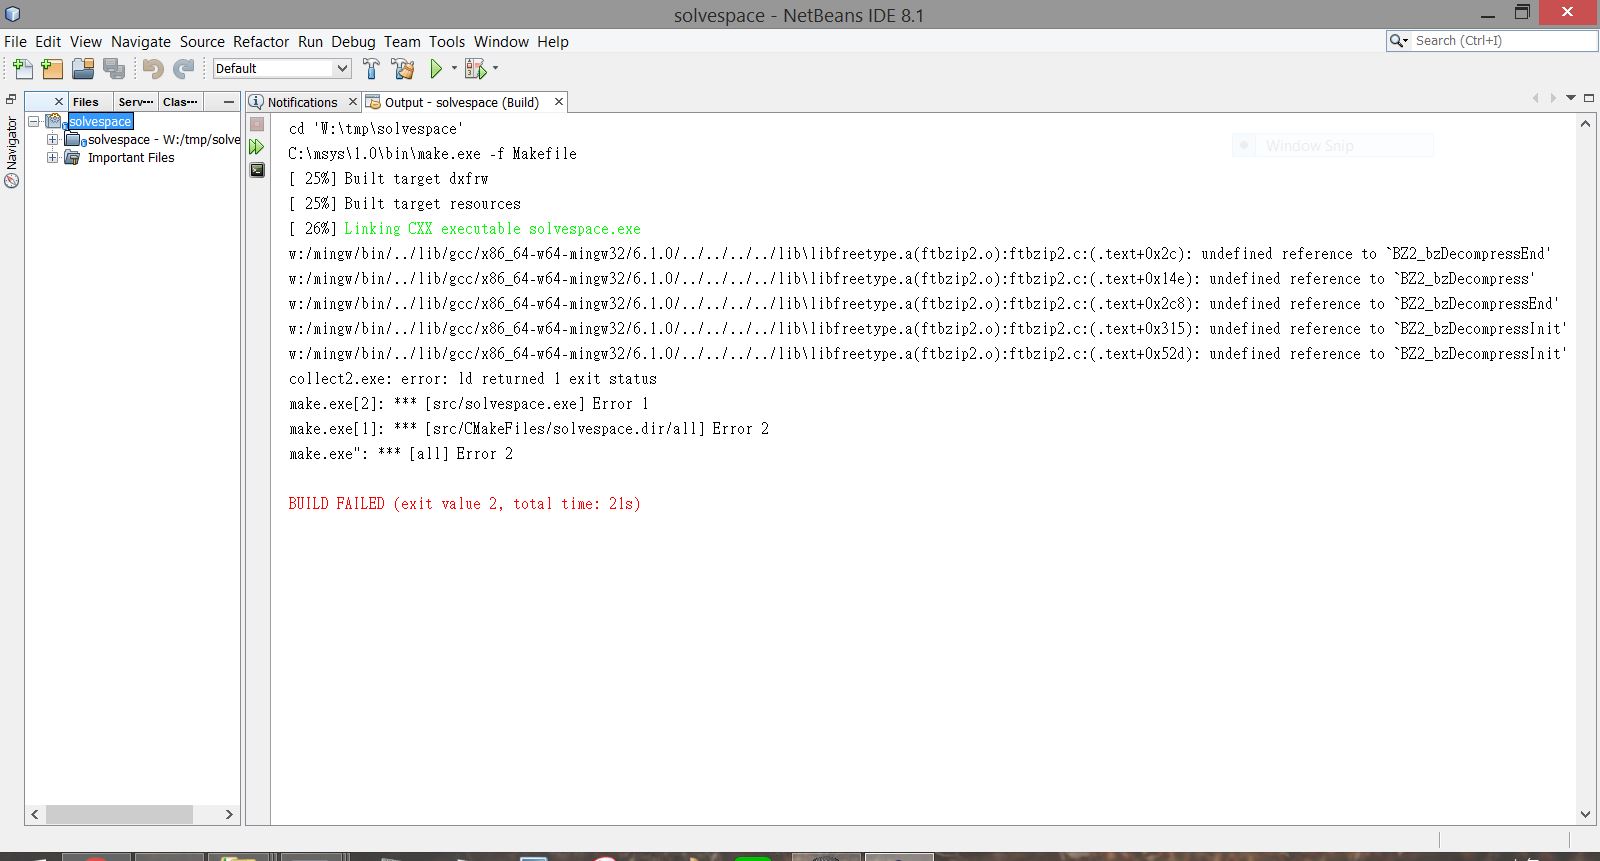Click Output scroll-up arrow

point(1585,124)
